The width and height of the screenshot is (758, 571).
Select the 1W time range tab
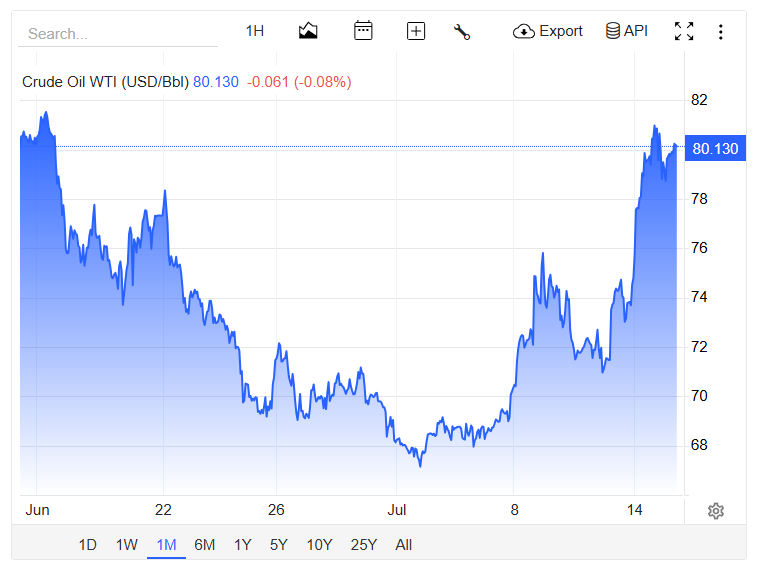point(127,545)
